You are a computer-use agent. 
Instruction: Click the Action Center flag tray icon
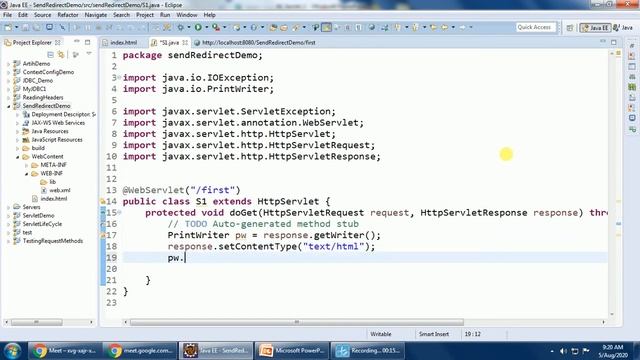586,351
